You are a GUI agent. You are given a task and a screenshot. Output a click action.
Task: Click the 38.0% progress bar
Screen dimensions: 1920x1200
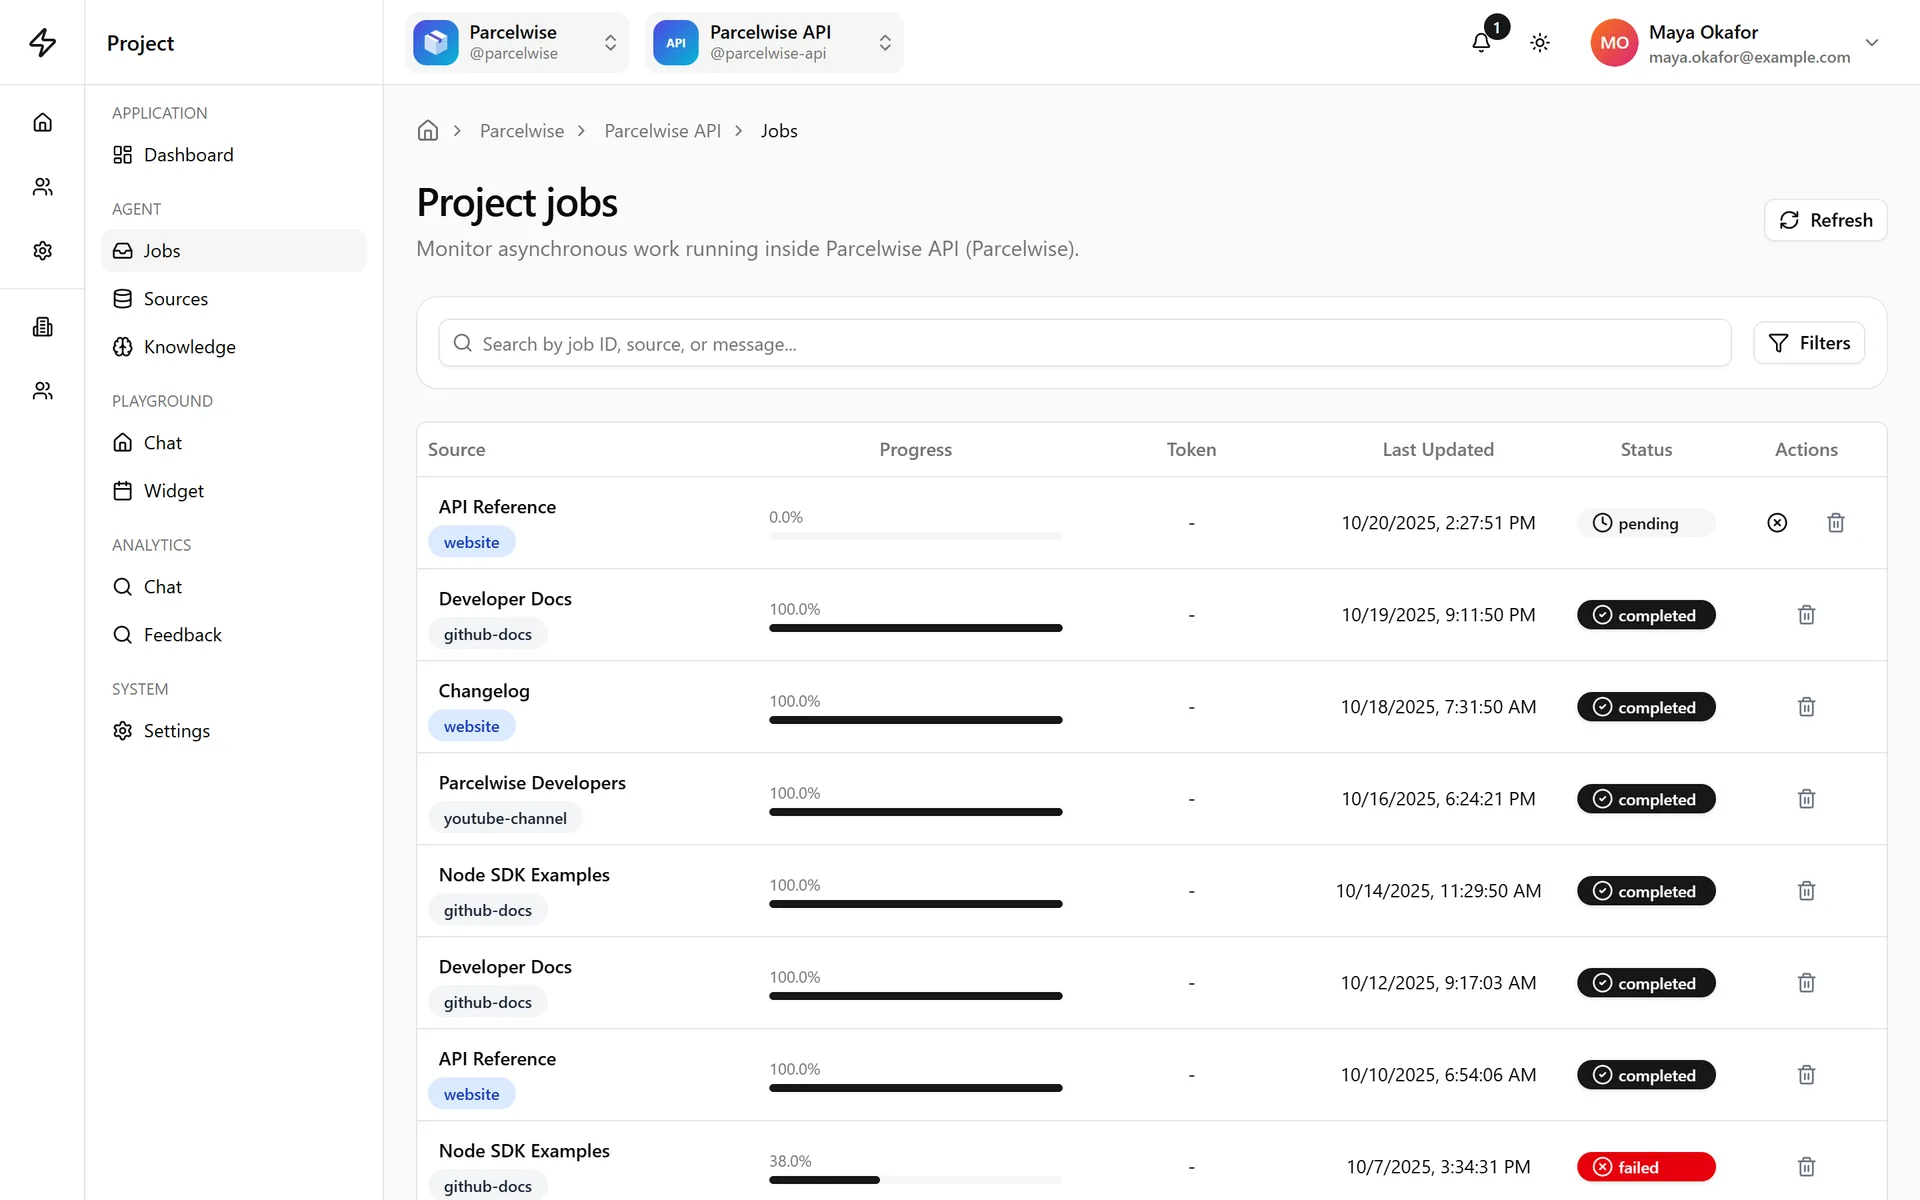(915, 1180)
